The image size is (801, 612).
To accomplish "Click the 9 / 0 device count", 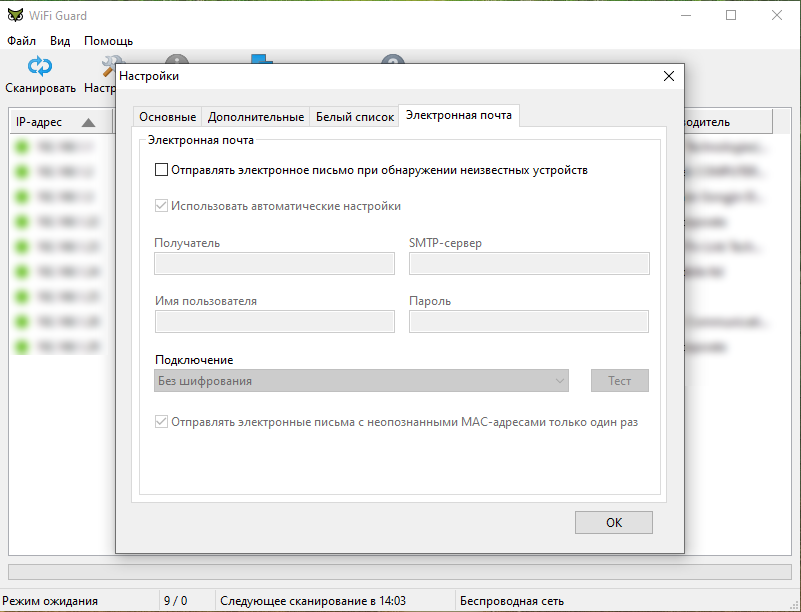I will 176,601.
